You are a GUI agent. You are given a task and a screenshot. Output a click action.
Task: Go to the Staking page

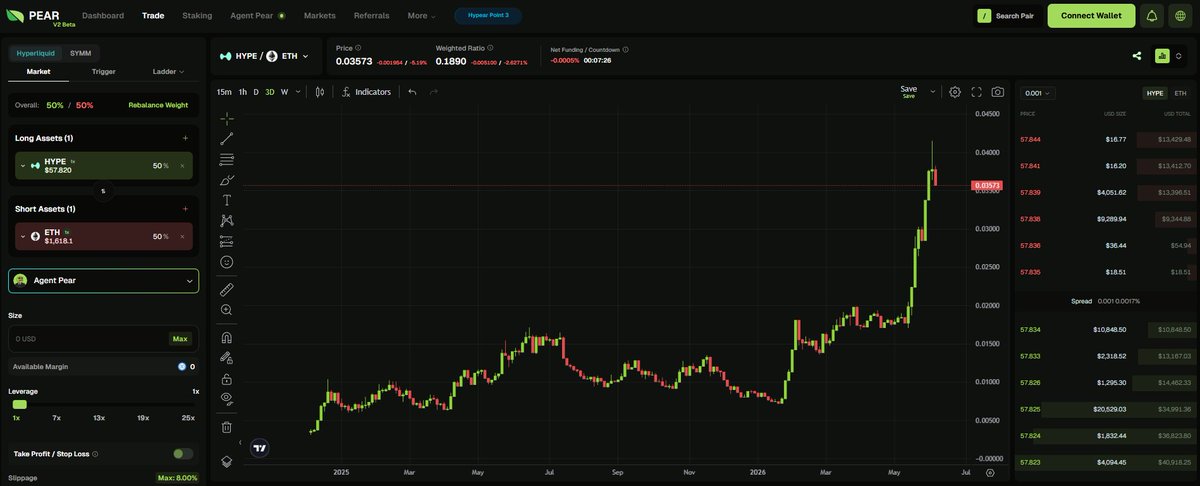pos(197,16)
